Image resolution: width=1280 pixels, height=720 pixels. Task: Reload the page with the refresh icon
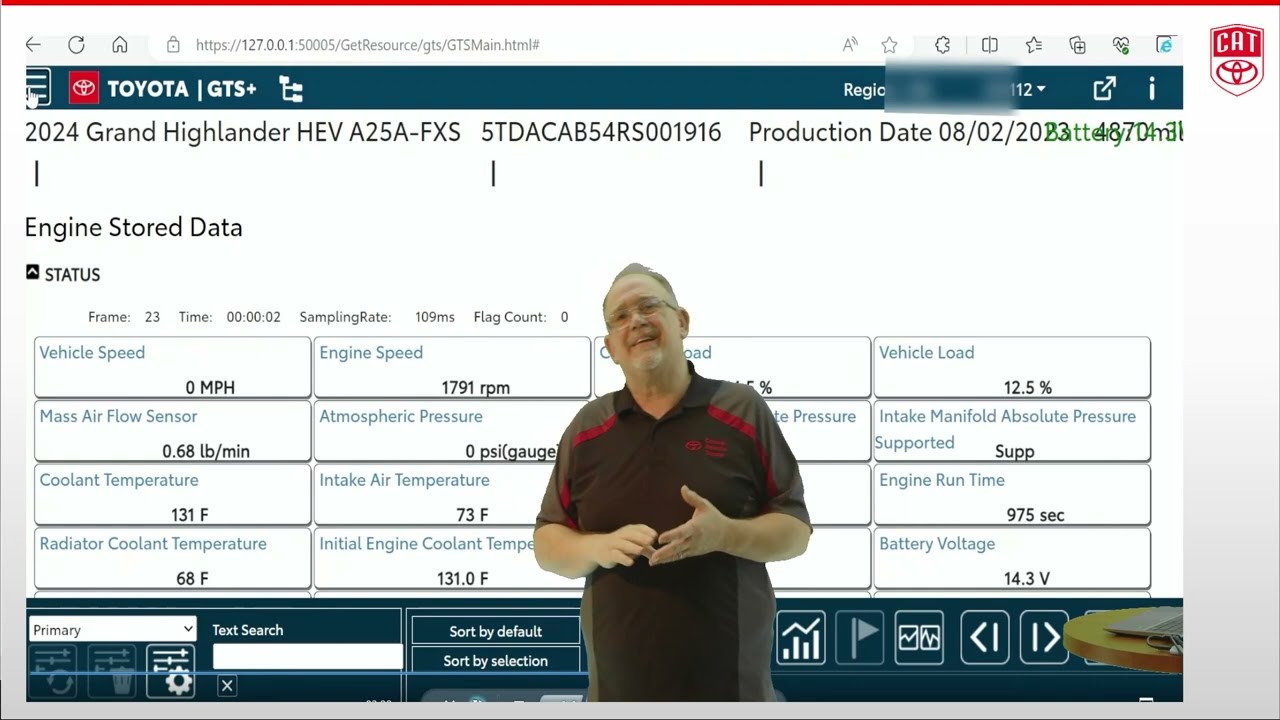pos(76,45)
